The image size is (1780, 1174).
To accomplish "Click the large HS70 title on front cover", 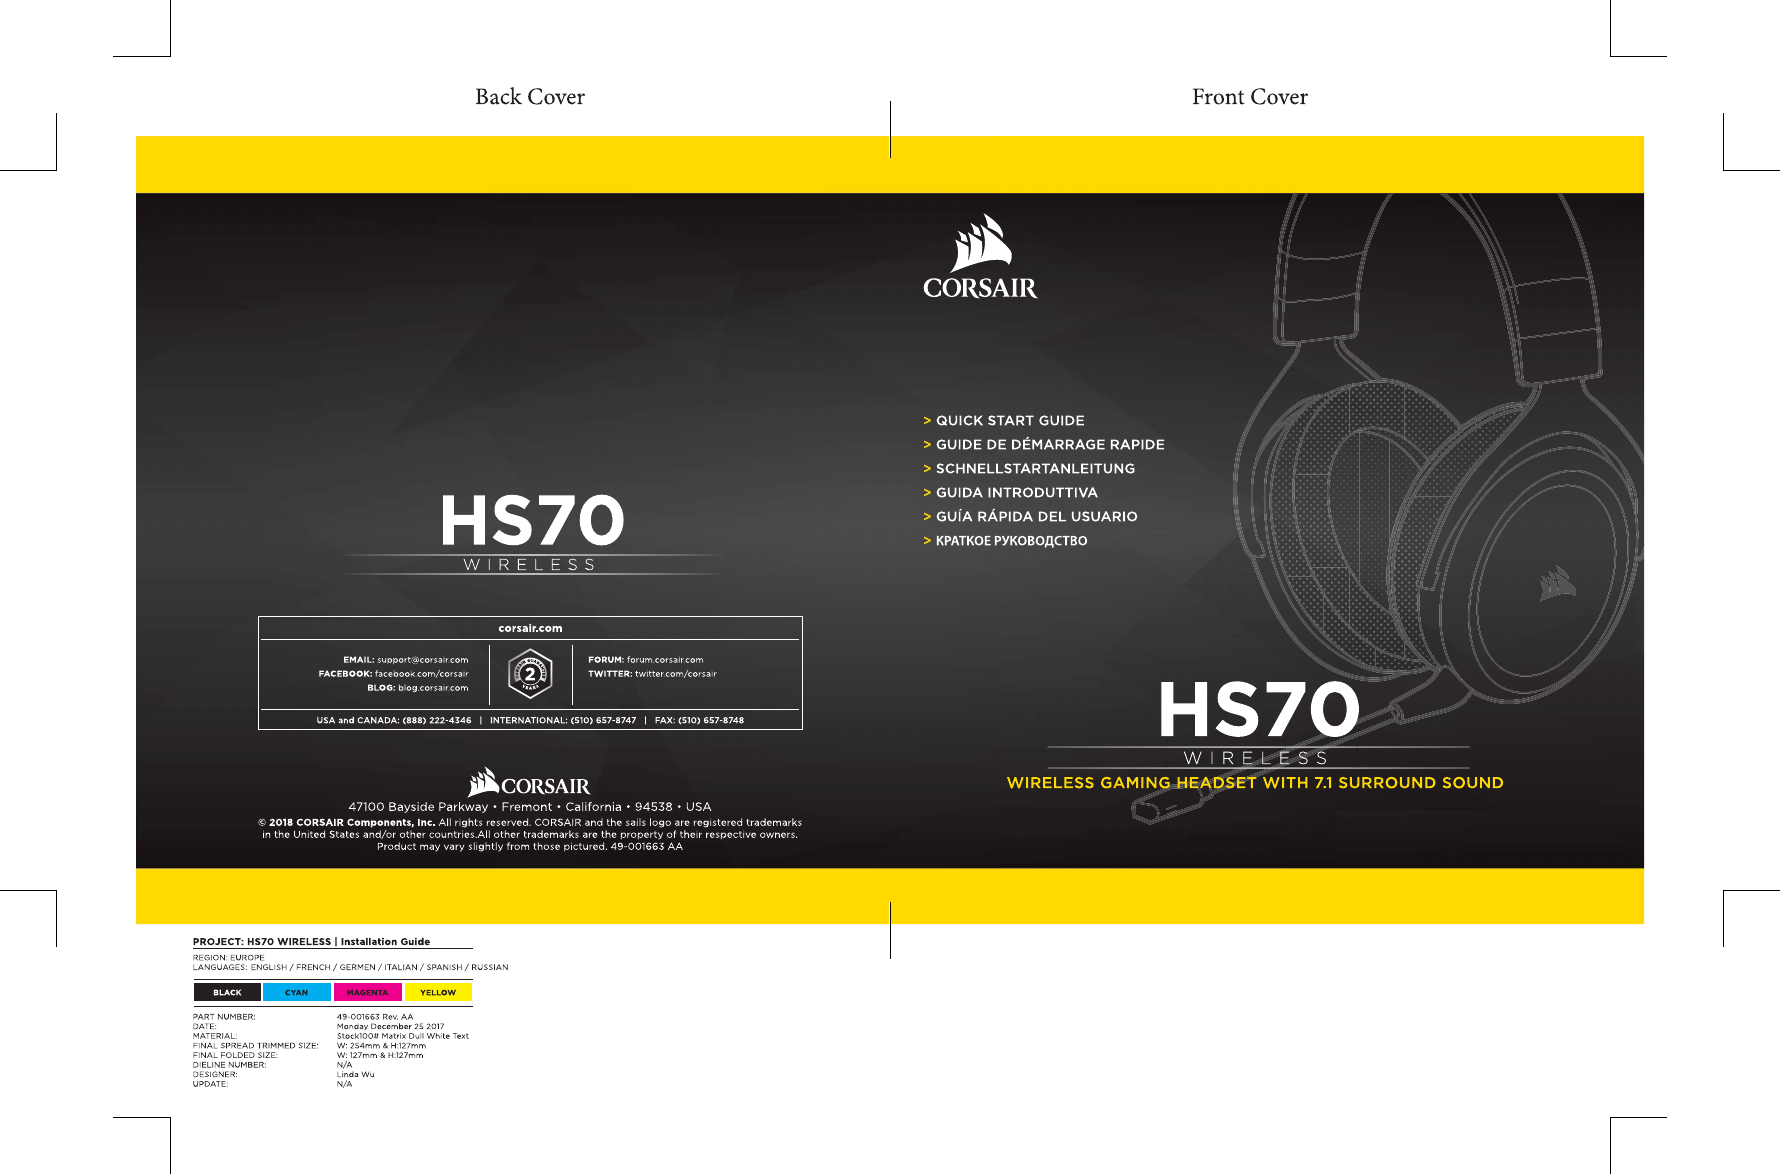I will (x=1259, y=710).
